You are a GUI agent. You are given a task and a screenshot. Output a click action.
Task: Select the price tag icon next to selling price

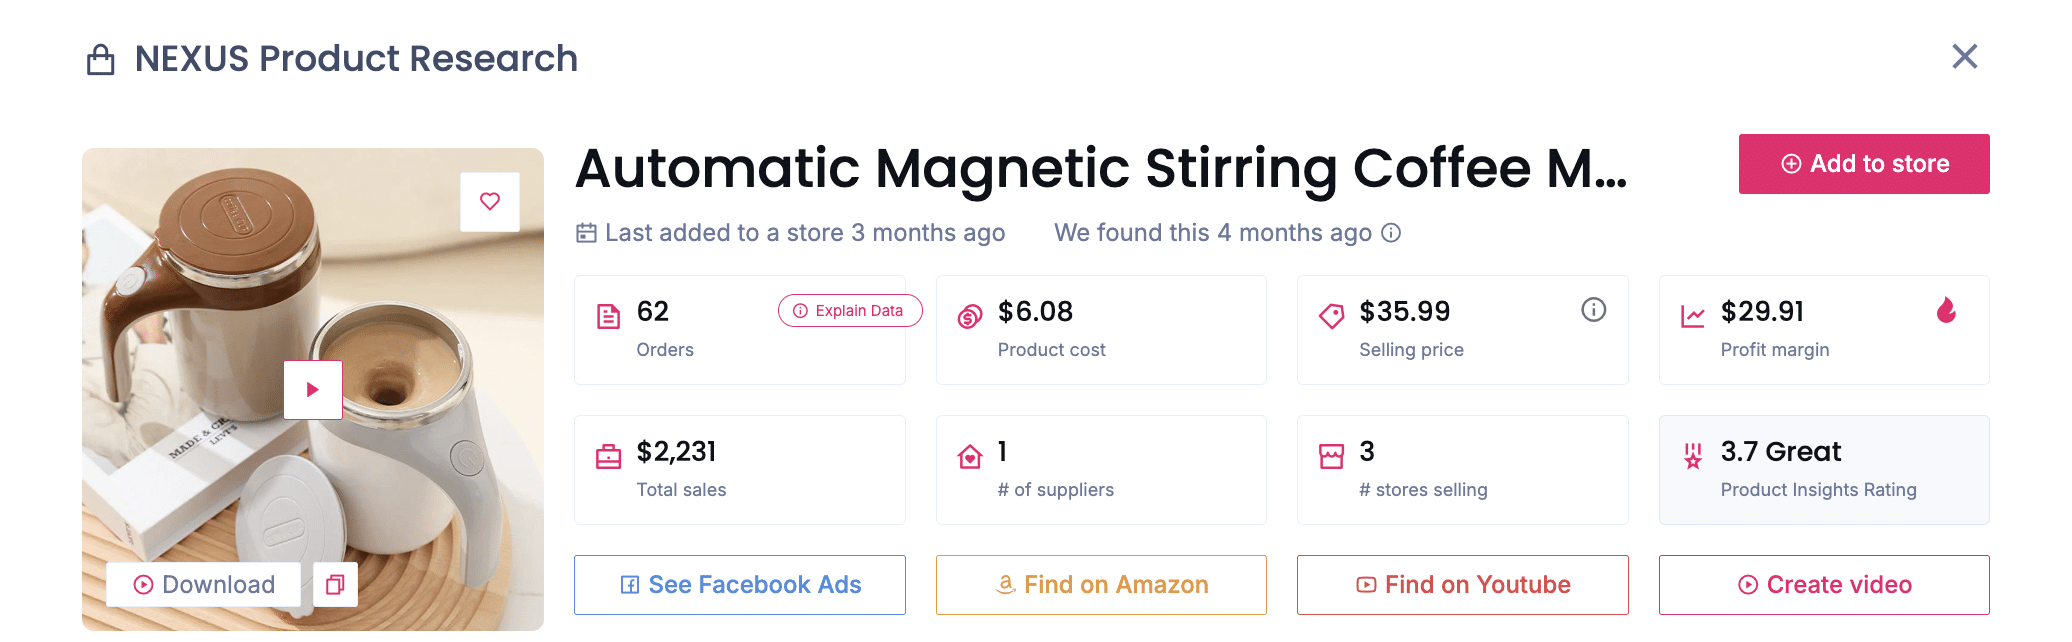coord(1331,315)
